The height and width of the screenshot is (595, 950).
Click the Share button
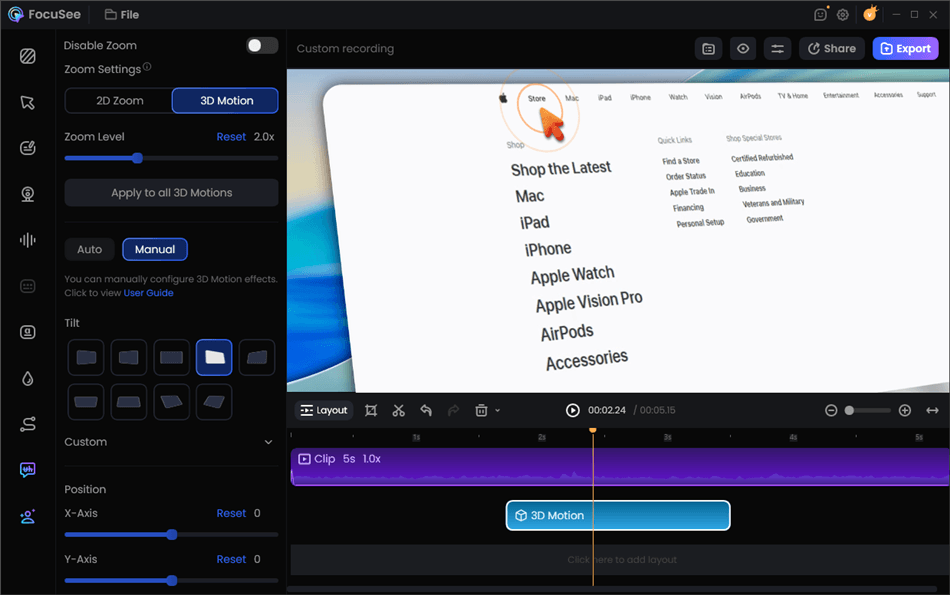832,48
